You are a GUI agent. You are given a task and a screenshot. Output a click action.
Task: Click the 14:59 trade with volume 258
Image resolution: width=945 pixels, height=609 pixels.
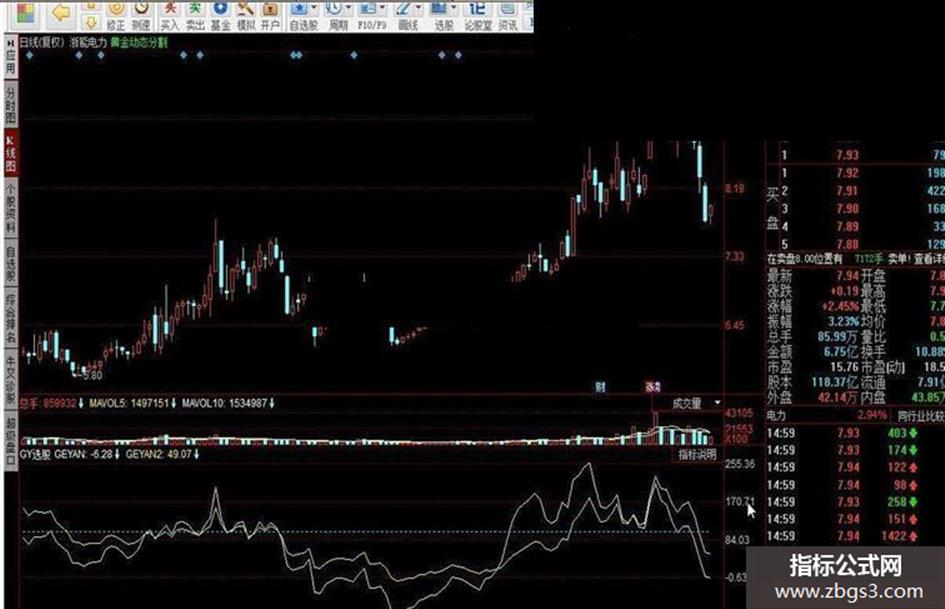point(844,502)
